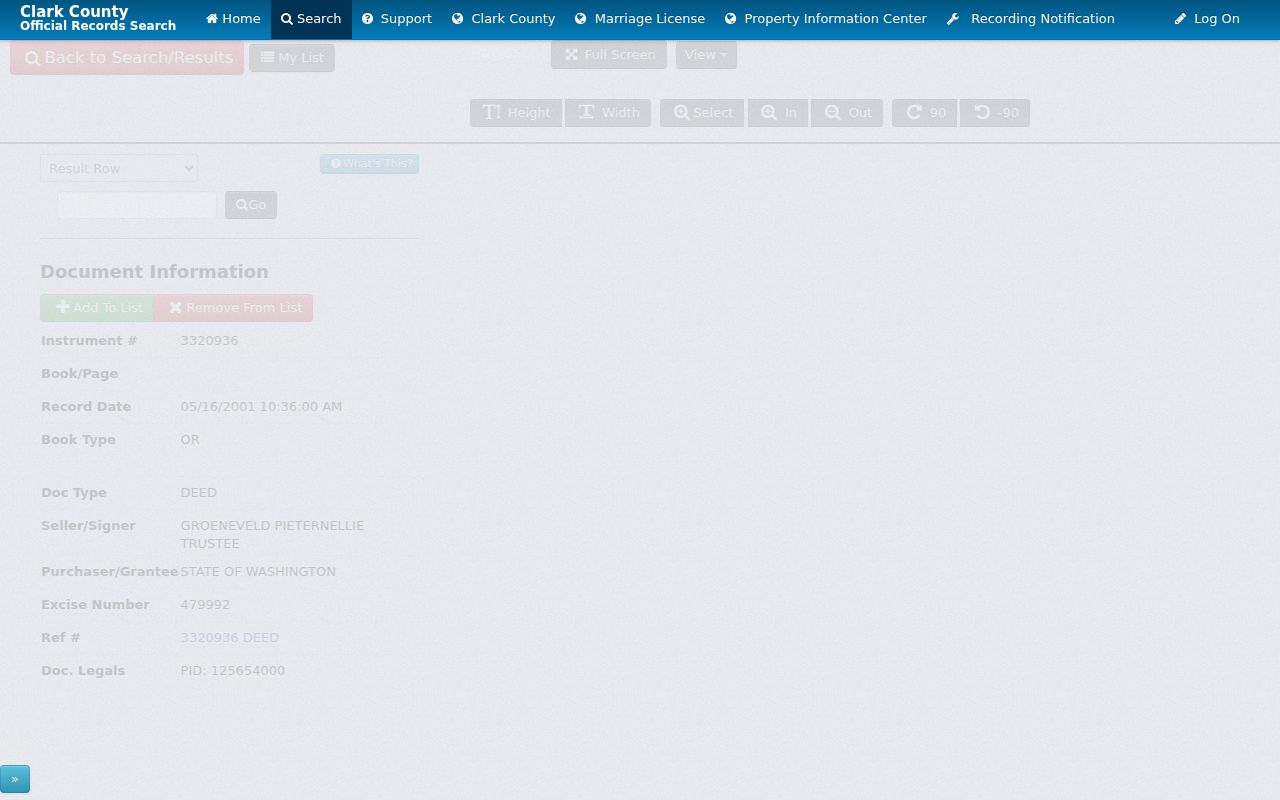Open Recording Notification link
The width and height of the screenshot is (1280, 800).
1031,19
